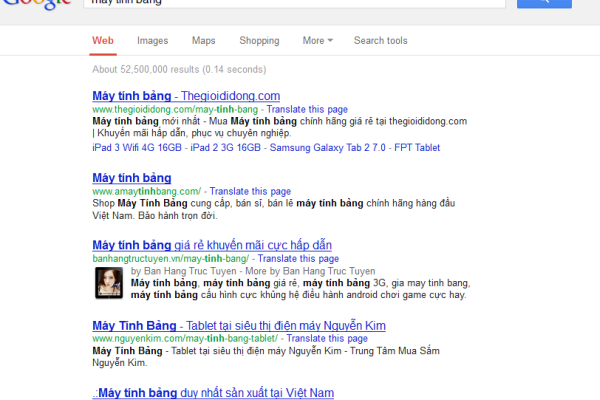
Task: Open Máy tính bảng - Thegioididong.com result
Action: [x=186, y=96]
